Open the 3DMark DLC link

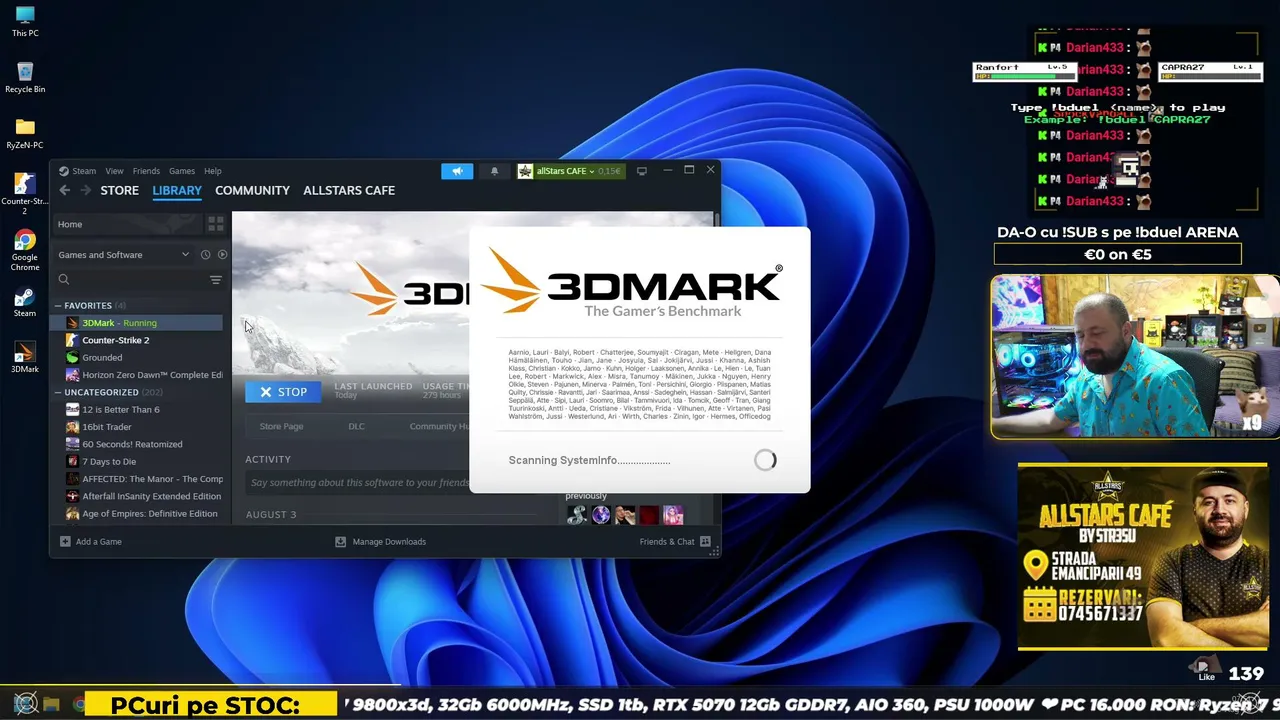tap(356, 427)
